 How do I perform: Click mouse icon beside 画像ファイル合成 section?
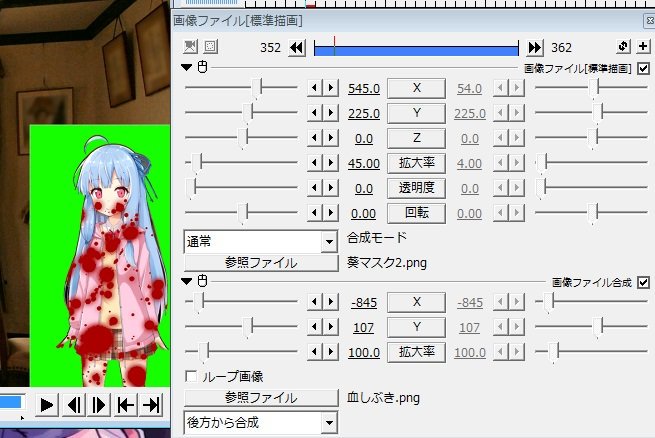click(202, 281)
